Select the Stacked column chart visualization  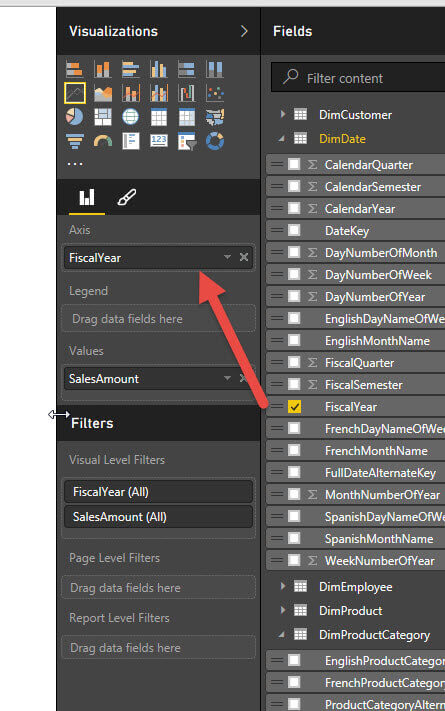103,69
